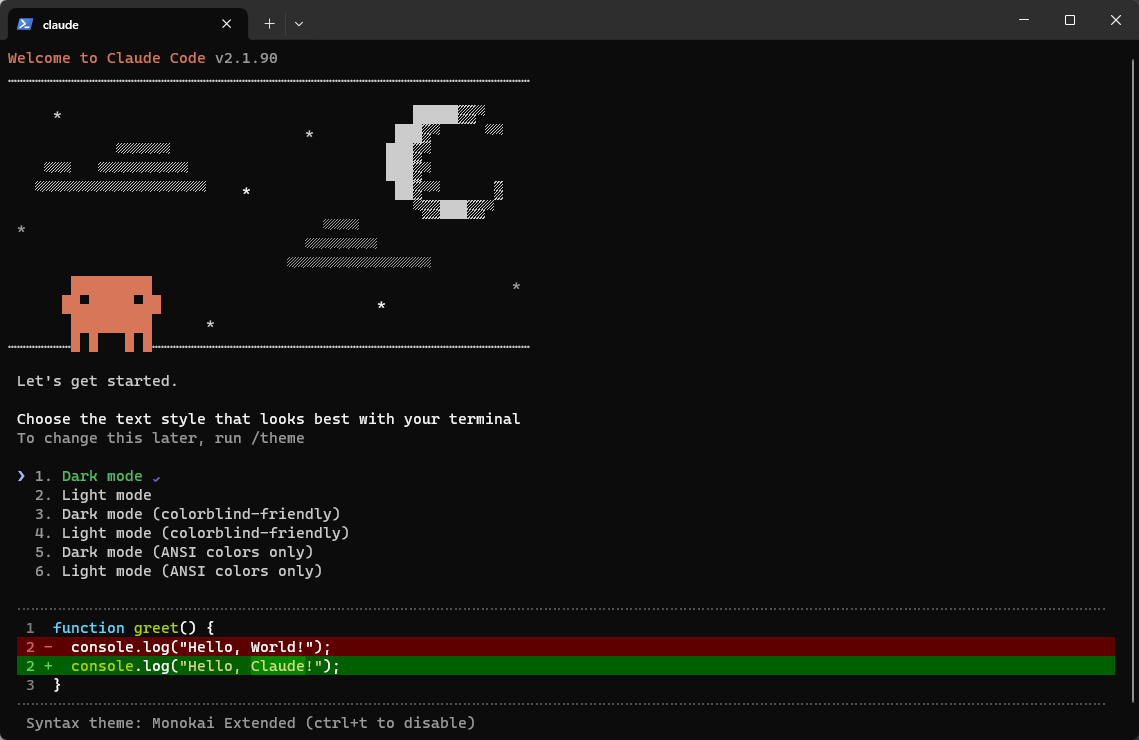
Task: Minimize the terminal window
Action: pos(1023,20)
